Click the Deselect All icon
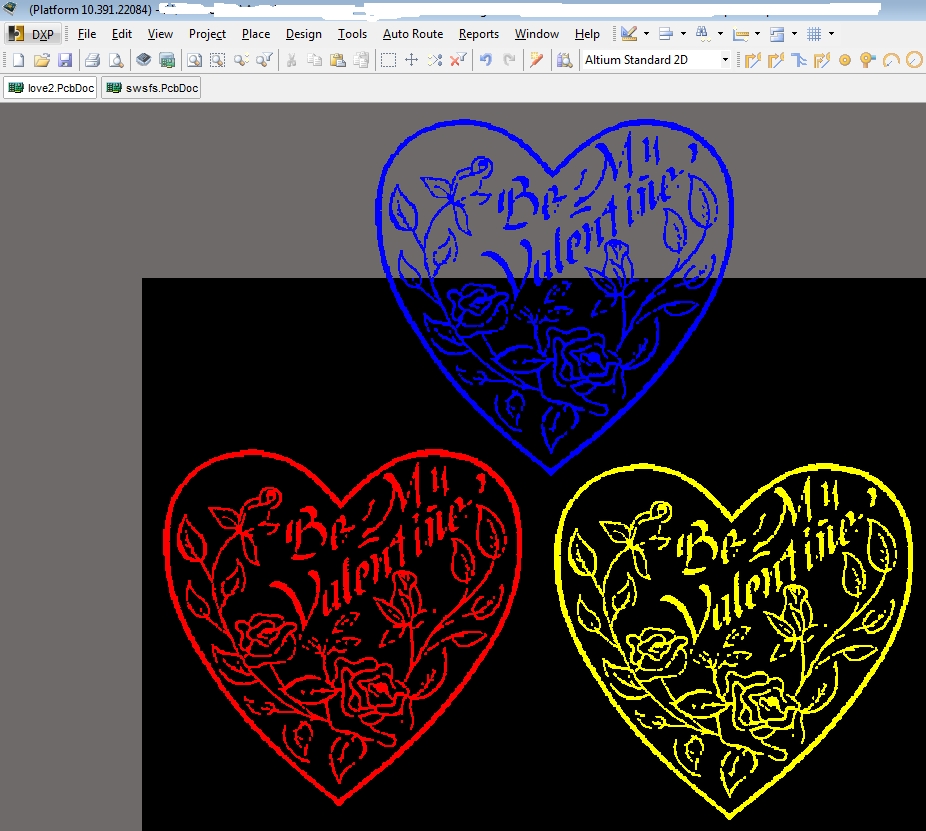Viewport: 926px width, 831px height. [435, 60]
